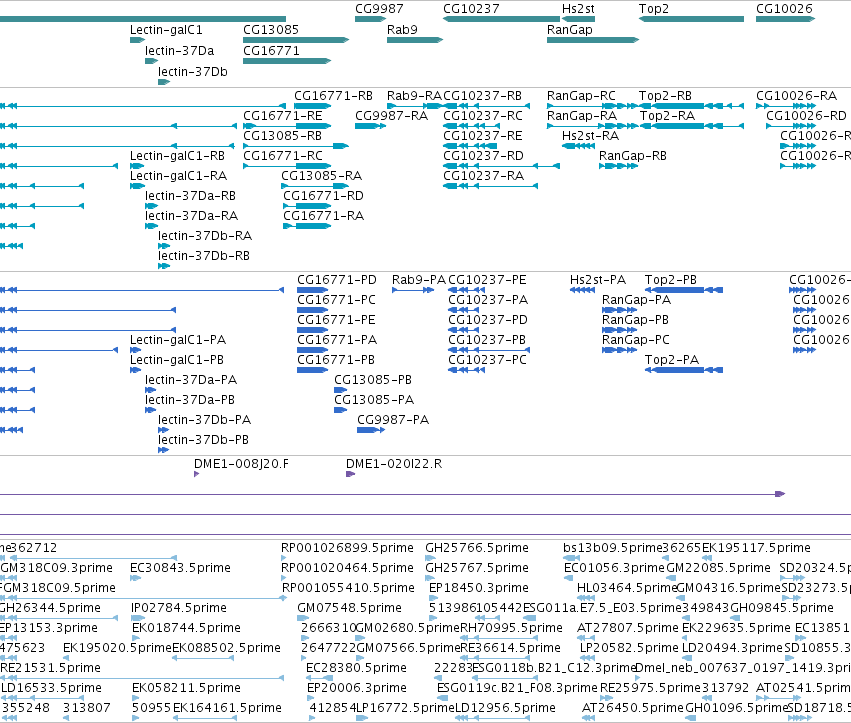Select the Top2 gene label
This screenshot has width=851, height=723.
click(x=653, y=9)
